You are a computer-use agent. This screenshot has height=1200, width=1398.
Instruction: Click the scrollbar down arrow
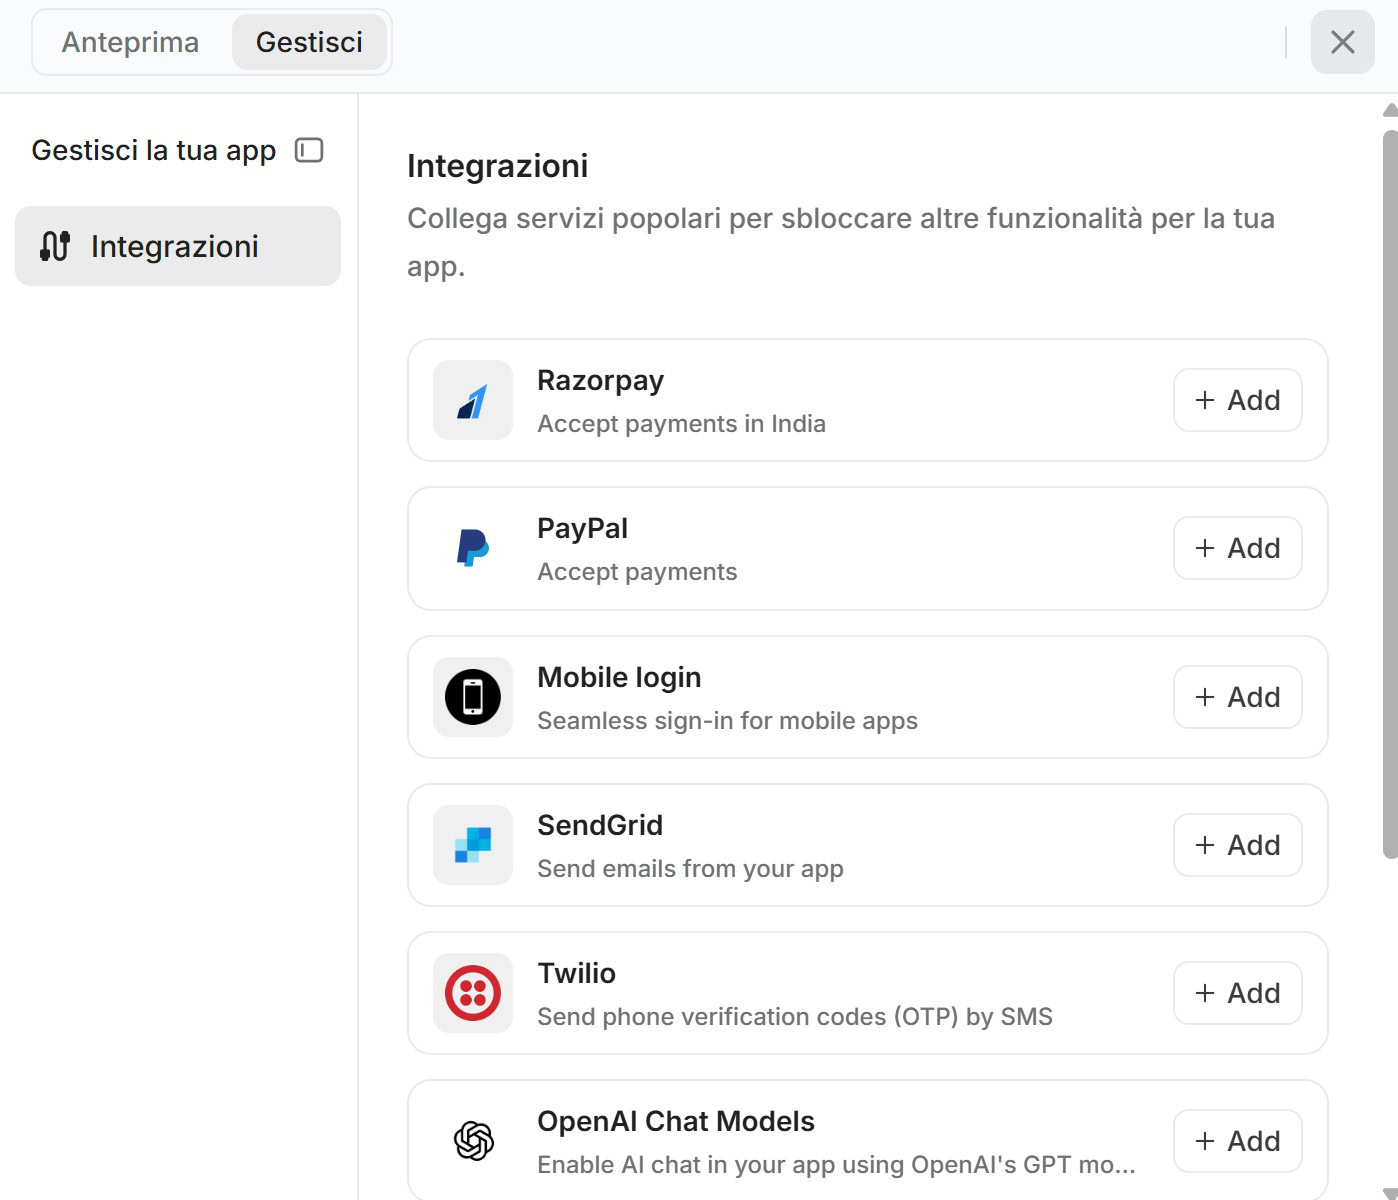1390,1192
